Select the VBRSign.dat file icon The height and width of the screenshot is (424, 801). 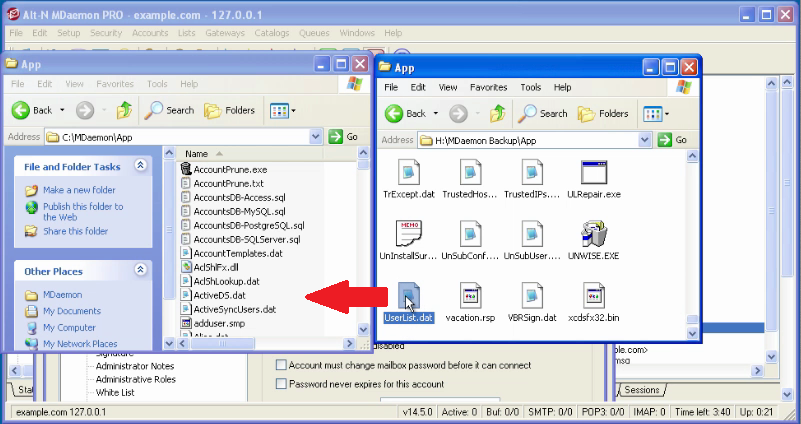(x=532, y=296)
